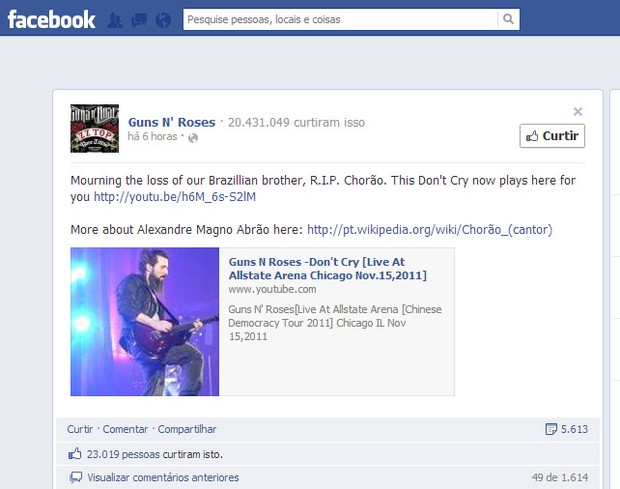Click the thumbs-up likes icon
The width and height of the screenshot is (620, 489).
coord(75,454)
